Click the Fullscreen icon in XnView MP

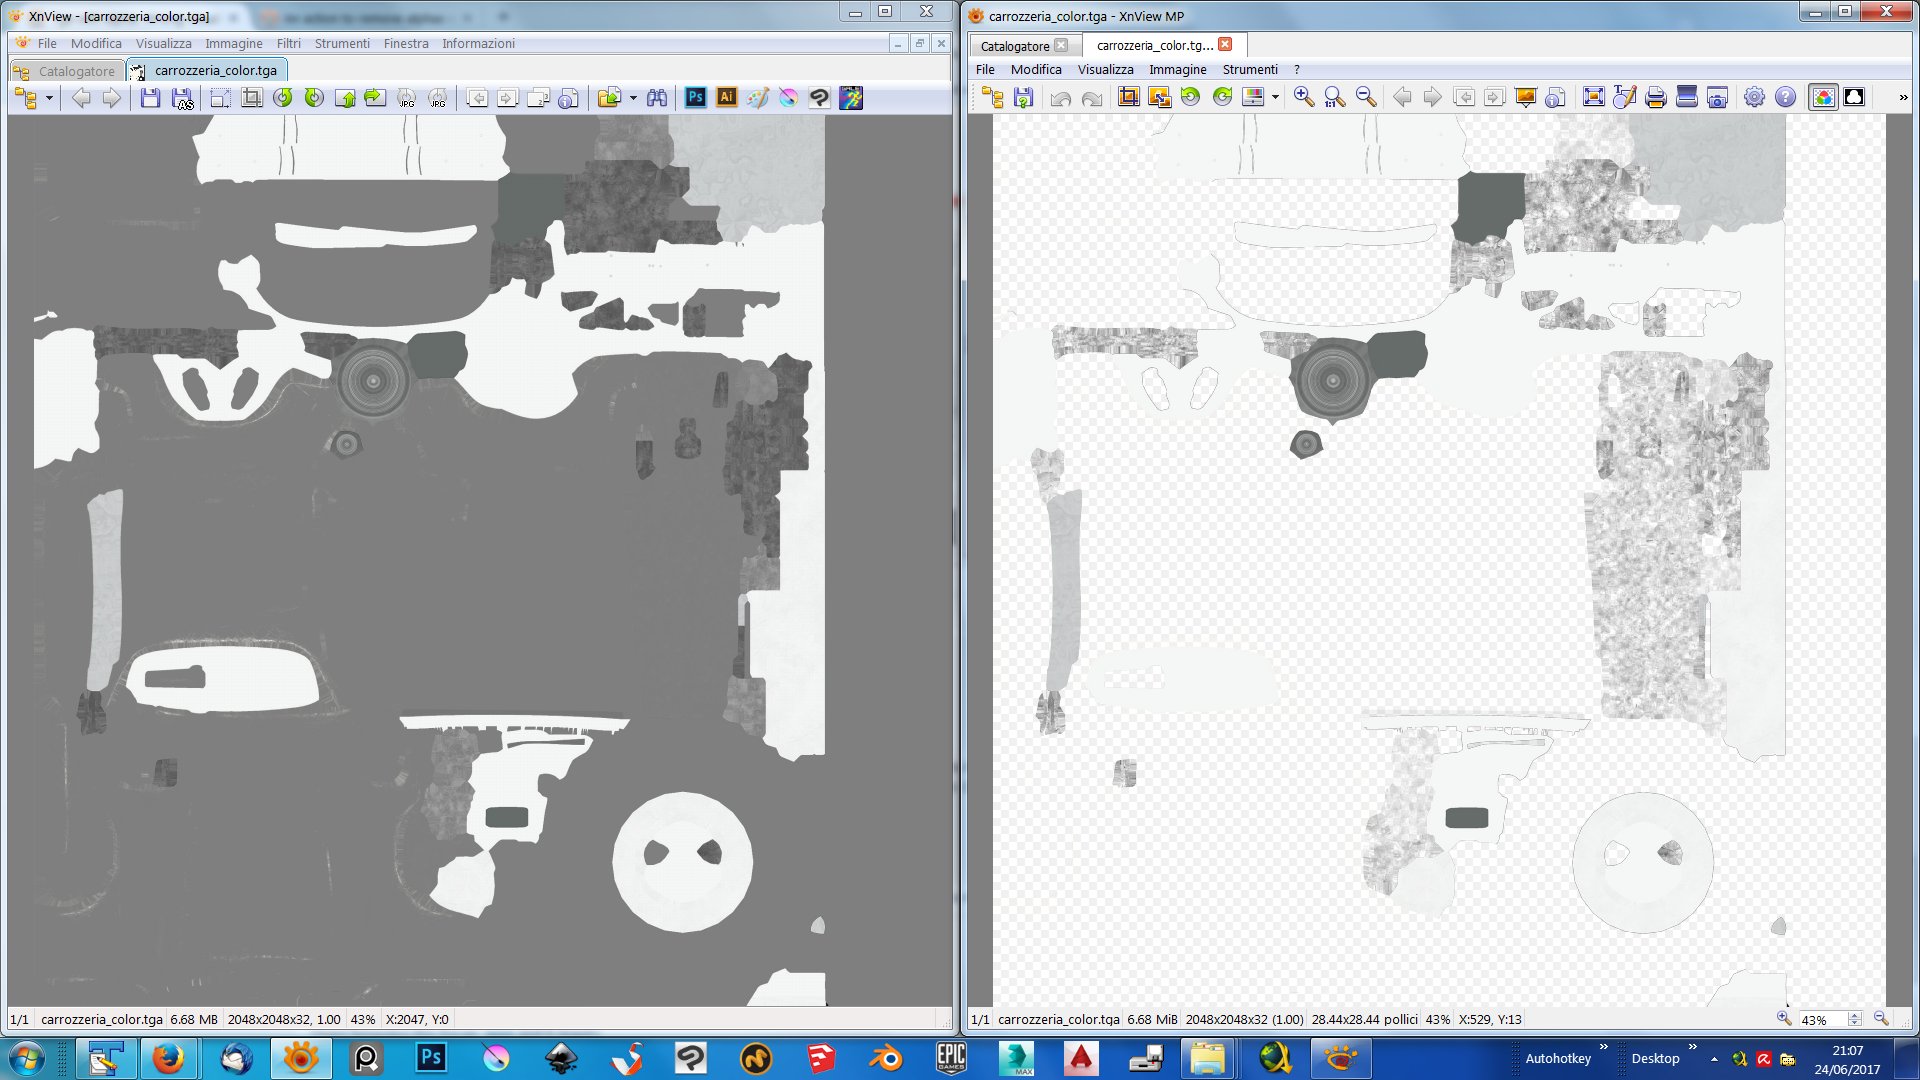[x=1593, y=97]
